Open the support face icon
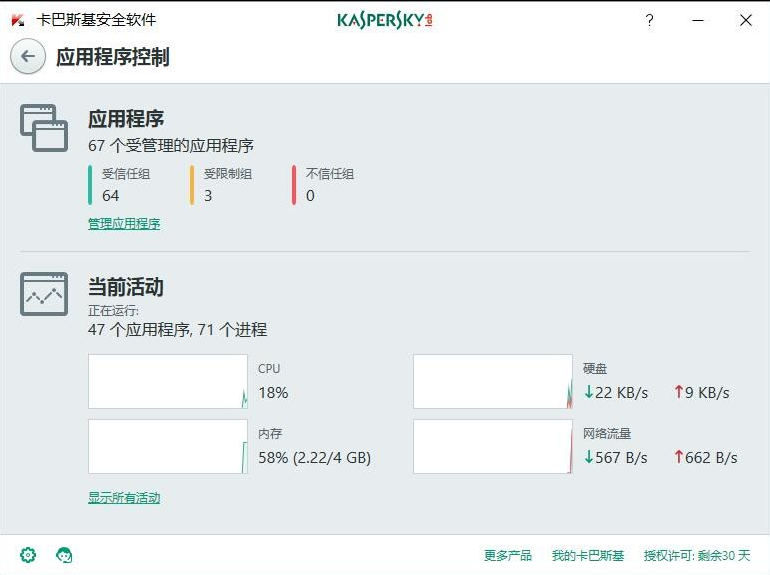This screenshot has width=770, height=575. click(64, 555)
